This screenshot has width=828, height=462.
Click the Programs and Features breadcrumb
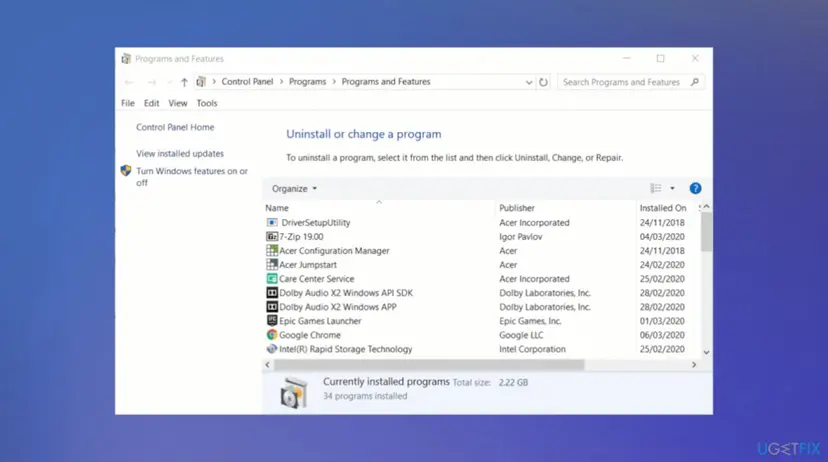[386, 82]
